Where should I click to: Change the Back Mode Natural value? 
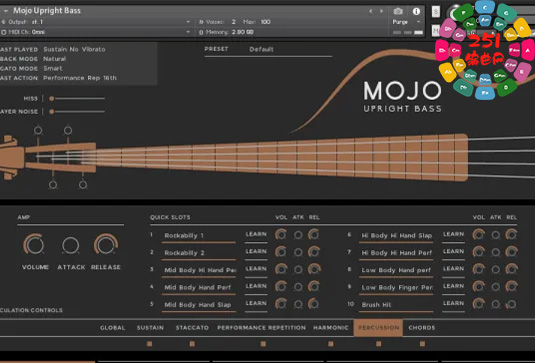[55, 59]
